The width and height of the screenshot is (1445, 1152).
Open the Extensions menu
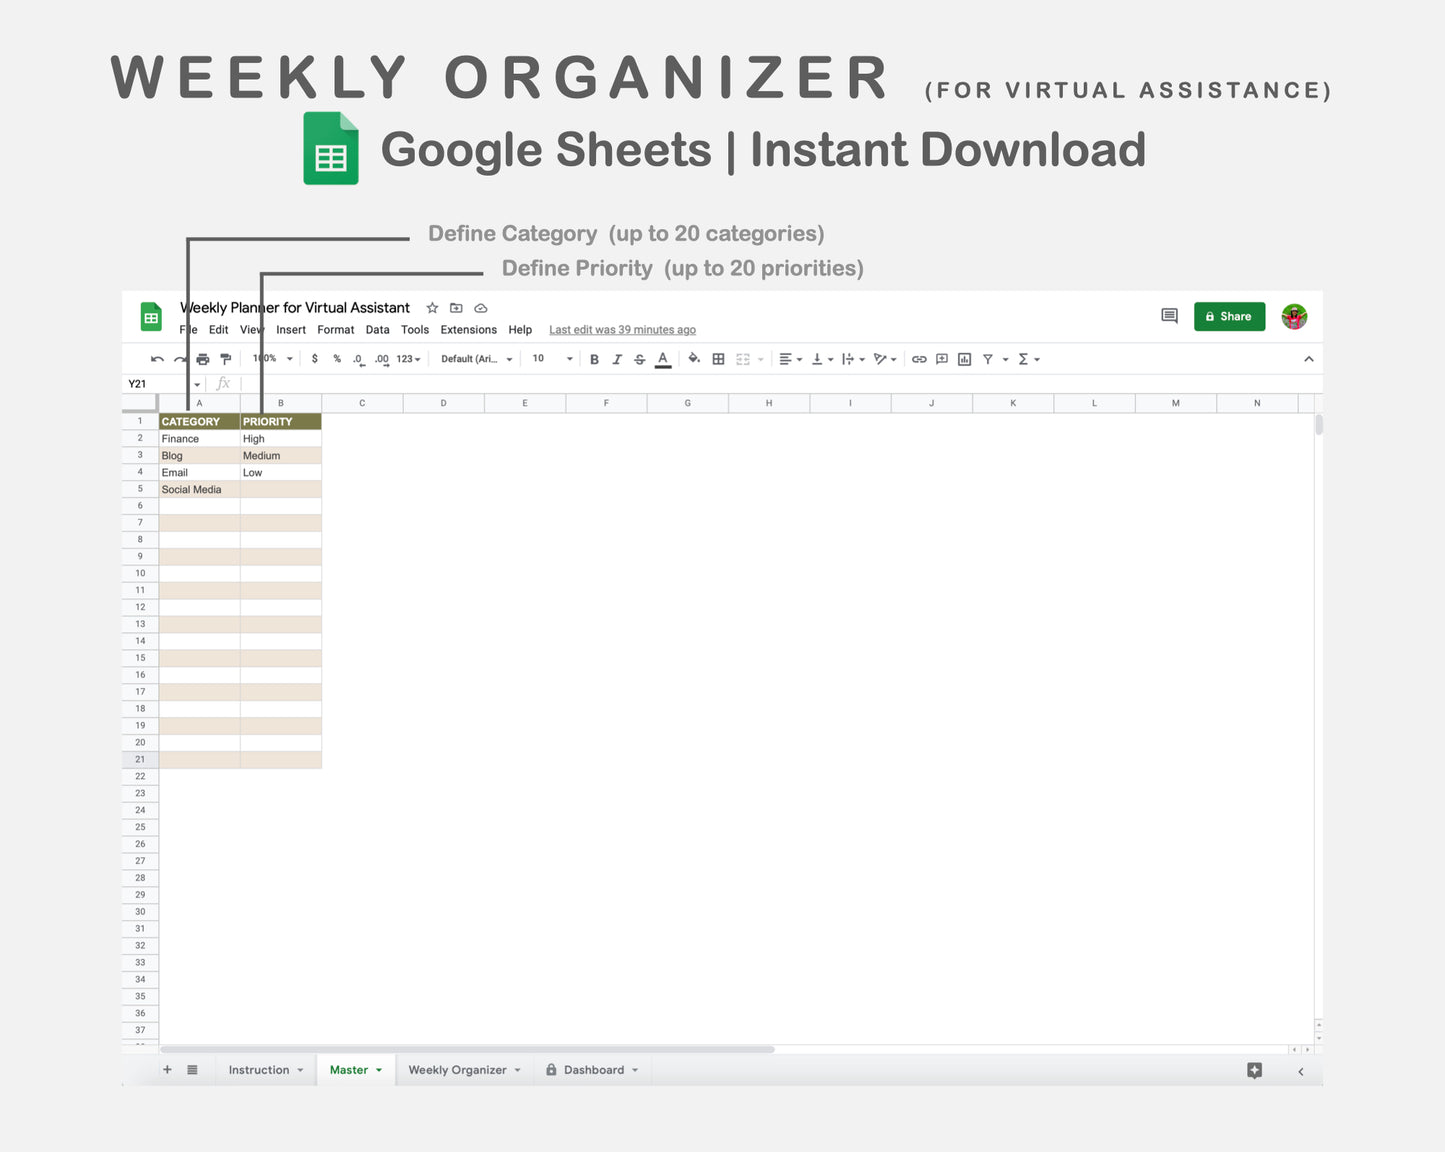(468, 329)
